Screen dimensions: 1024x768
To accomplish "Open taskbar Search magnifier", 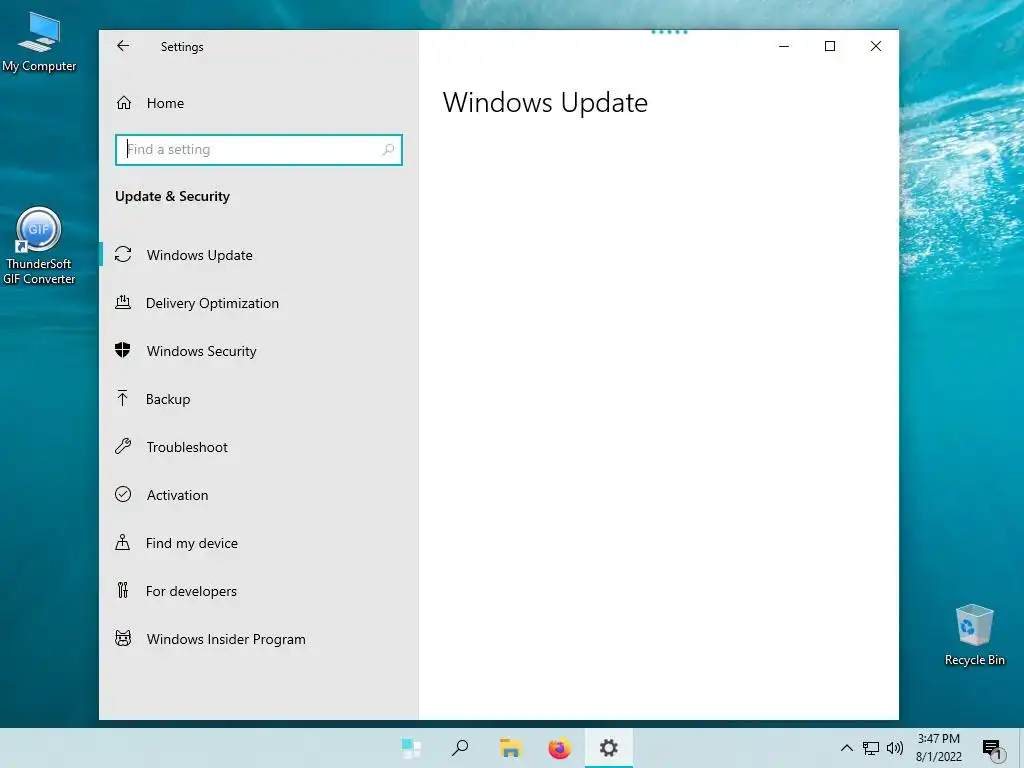I will (460, 748).
